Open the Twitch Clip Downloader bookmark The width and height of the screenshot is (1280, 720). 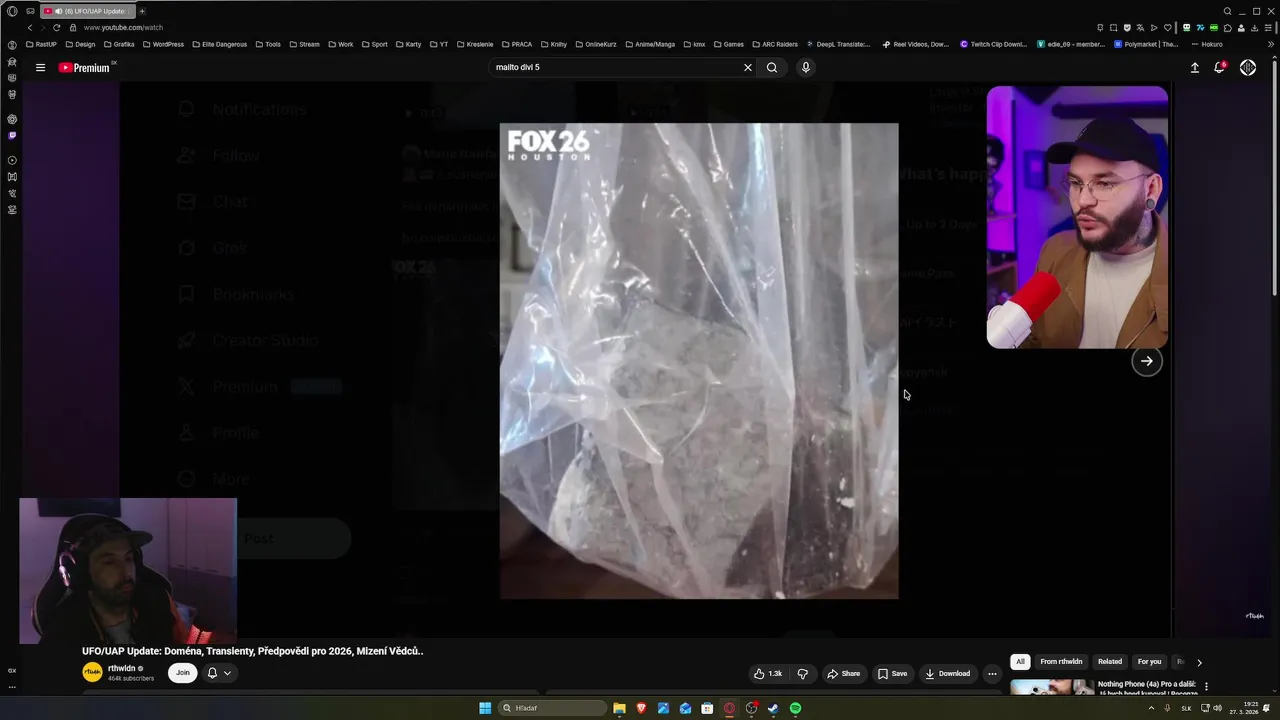coord(994,44)
